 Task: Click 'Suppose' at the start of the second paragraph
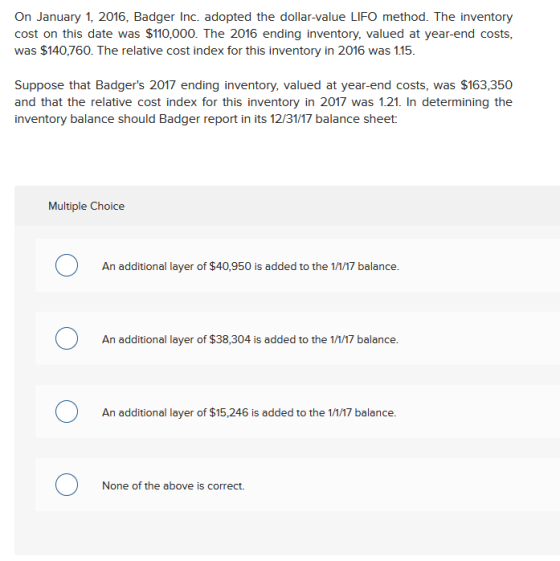(x=39, y=85)
